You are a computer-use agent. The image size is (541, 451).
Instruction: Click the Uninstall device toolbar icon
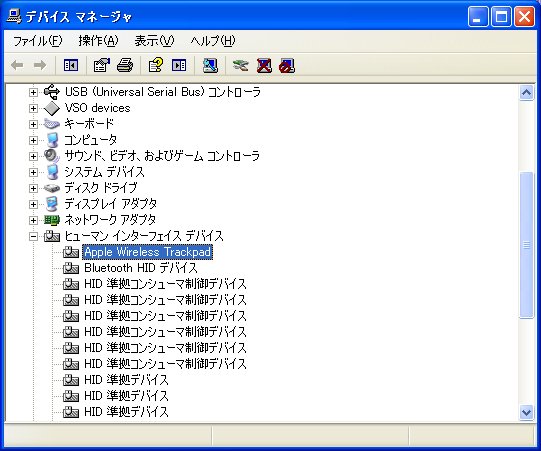coord(264,65)
